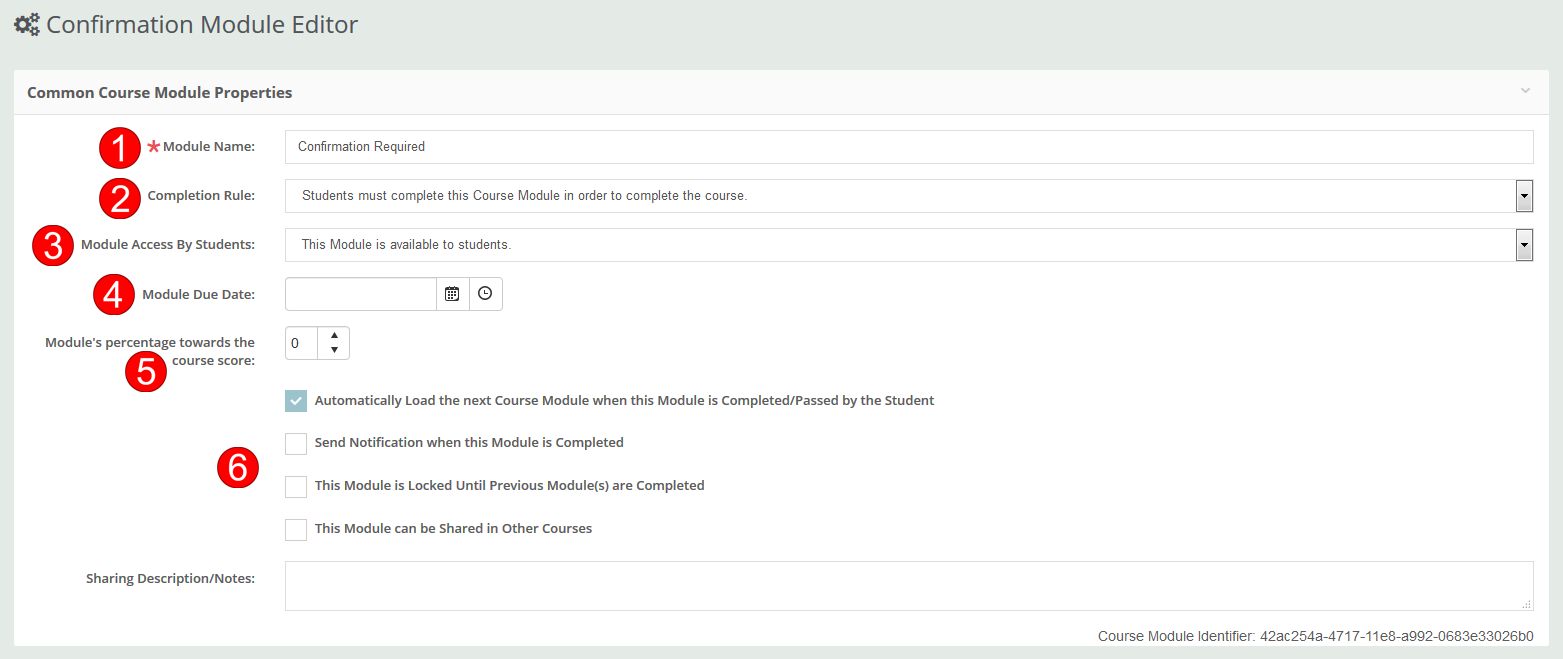Open the Module Access By Students dropdown

point(1524,244)
